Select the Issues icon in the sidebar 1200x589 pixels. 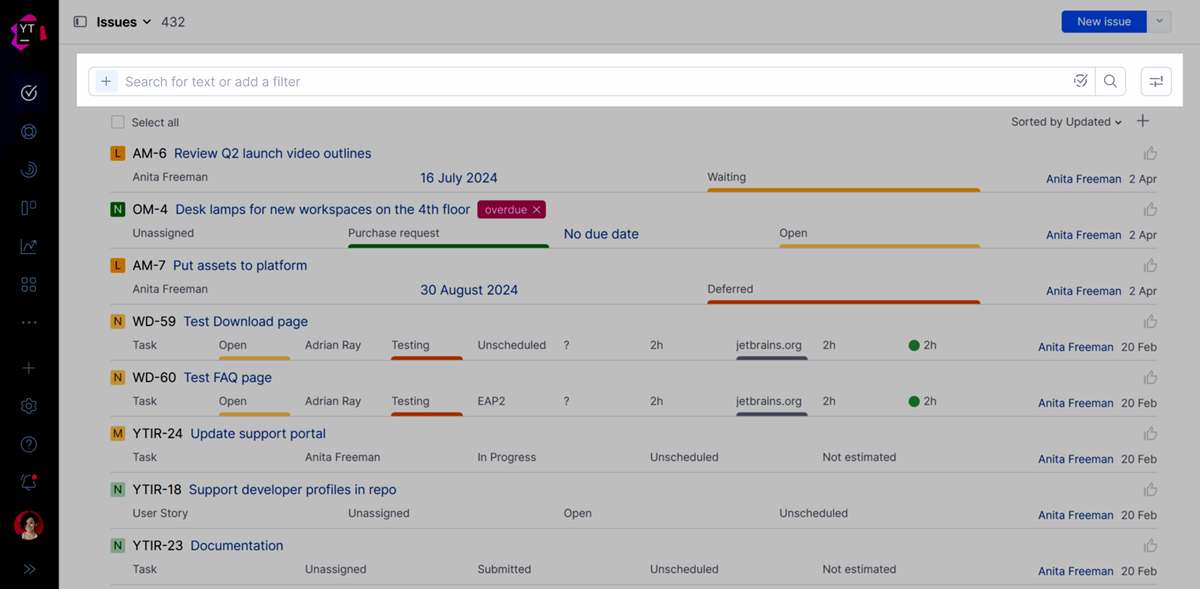[x=28, y=92]
